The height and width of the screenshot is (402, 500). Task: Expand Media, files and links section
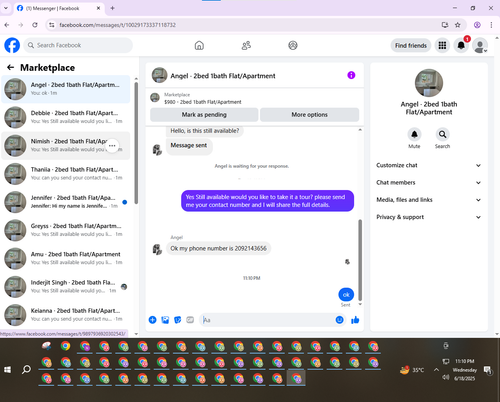[429, 200]
